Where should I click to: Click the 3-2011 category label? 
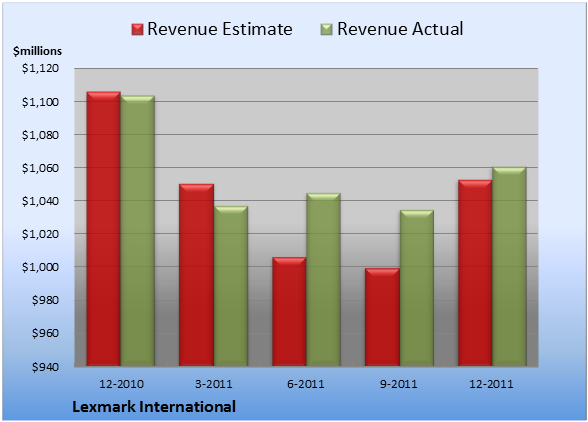pyautogui.click(x=214, y=384)
